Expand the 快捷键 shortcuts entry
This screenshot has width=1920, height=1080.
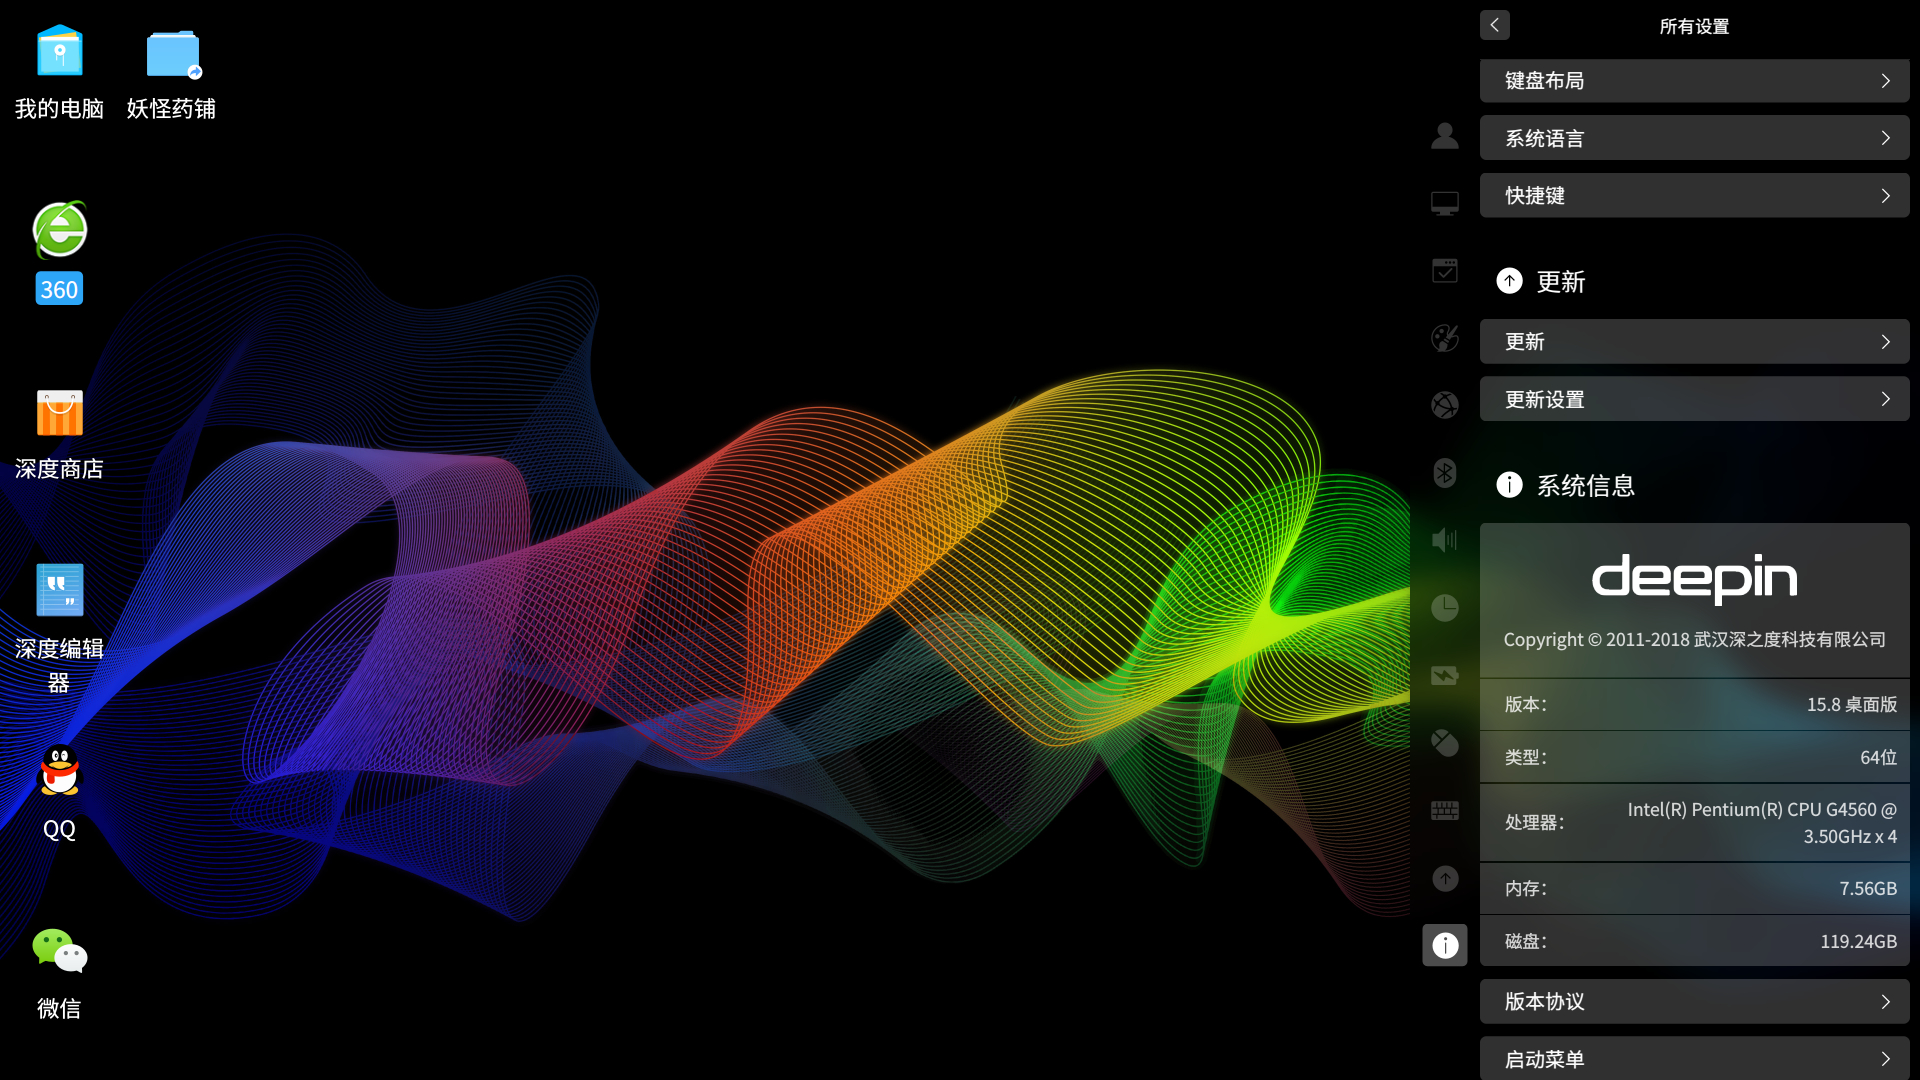pyautogui.click(x=1694, y=196)
